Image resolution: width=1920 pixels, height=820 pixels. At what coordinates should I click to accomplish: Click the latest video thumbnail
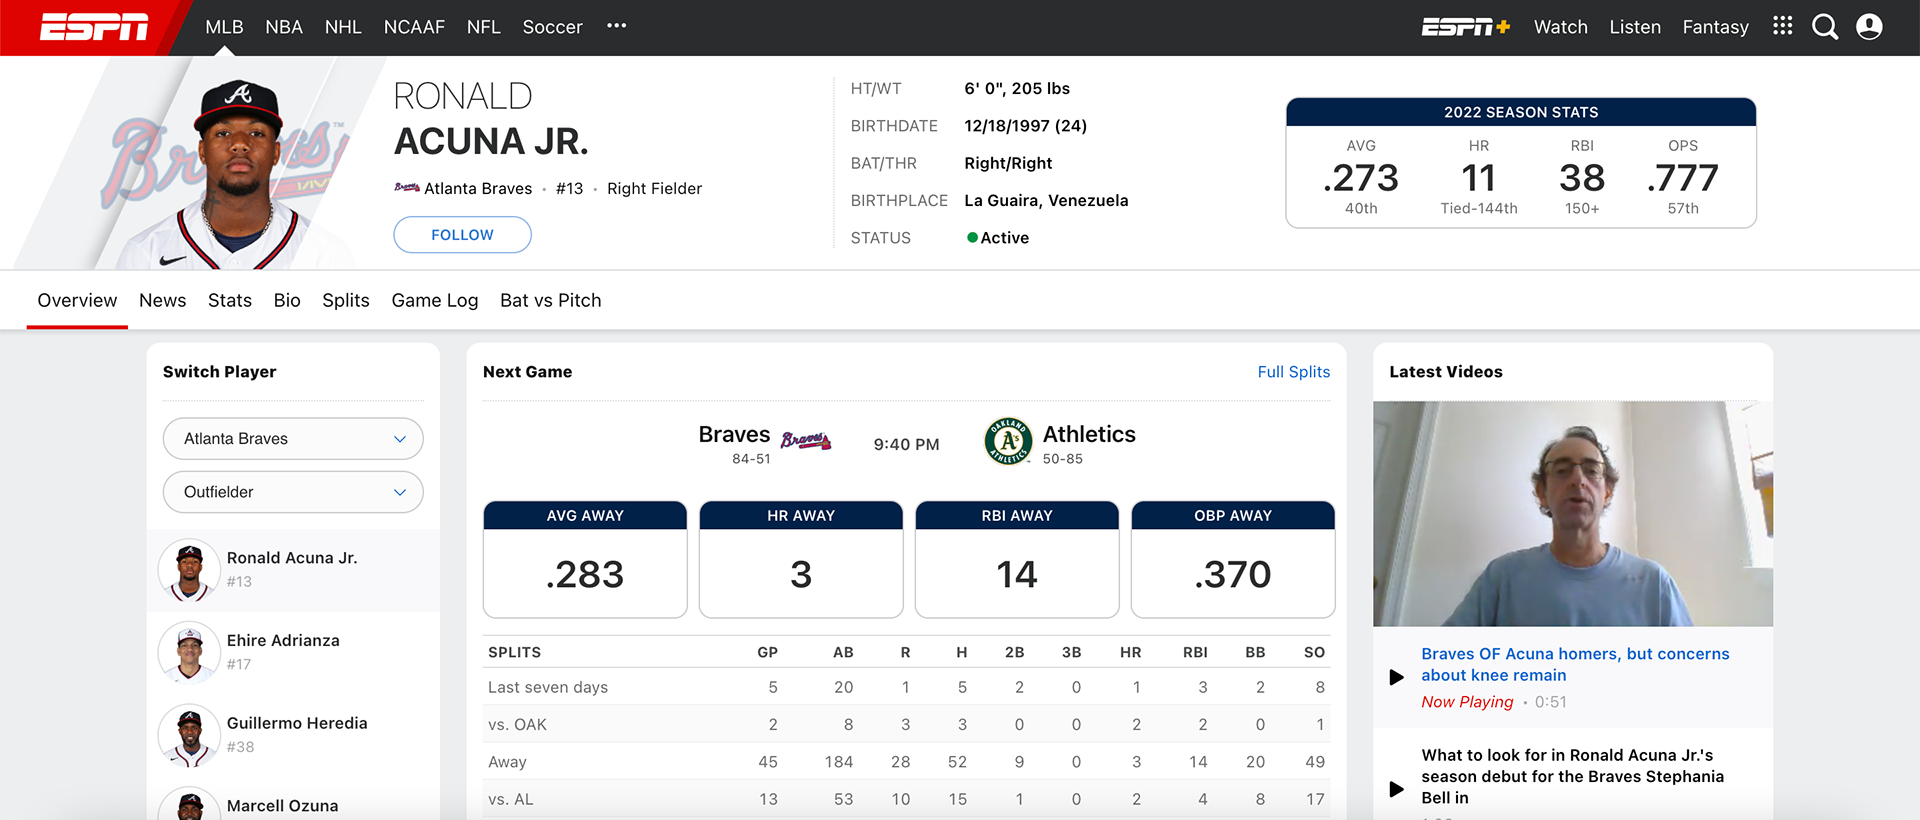coord(1573,514)
